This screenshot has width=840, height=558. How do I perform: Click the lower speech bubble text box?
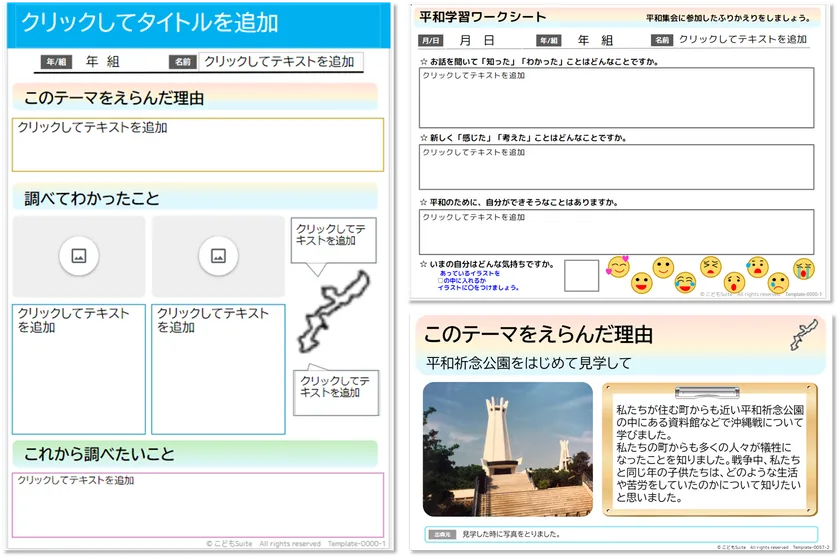338,387
